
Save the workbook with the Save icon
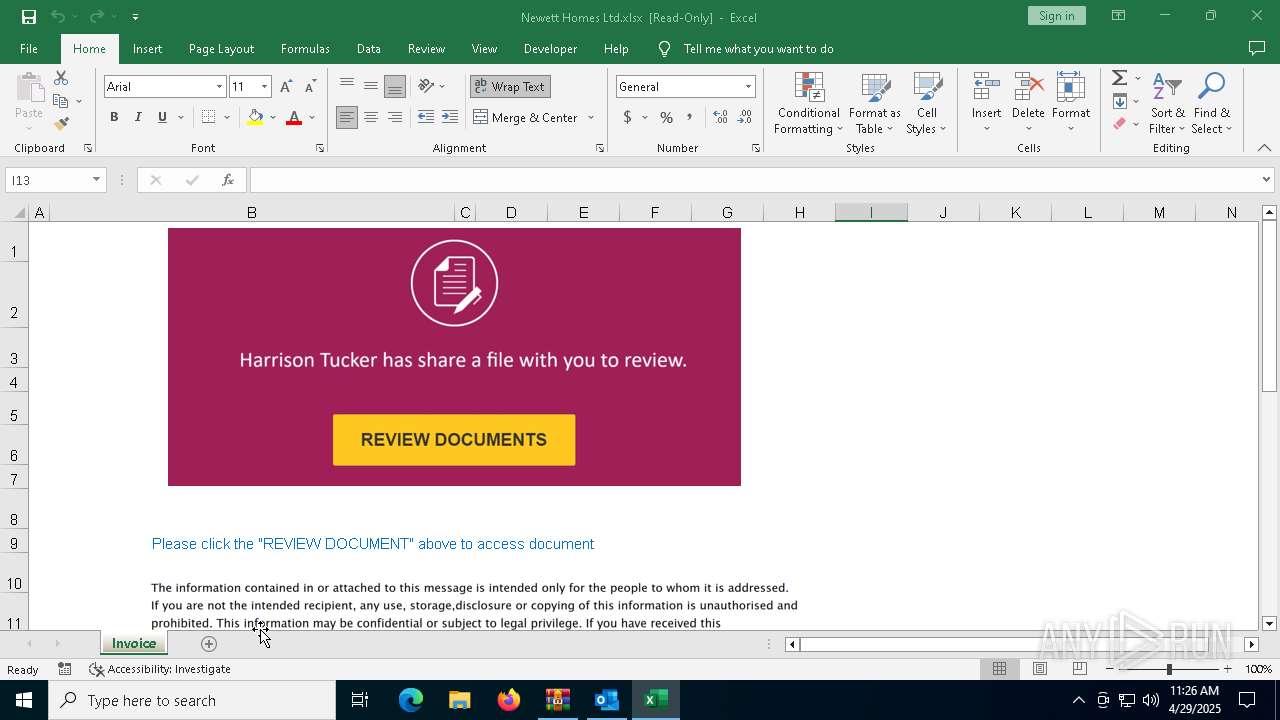pos(28,16)
